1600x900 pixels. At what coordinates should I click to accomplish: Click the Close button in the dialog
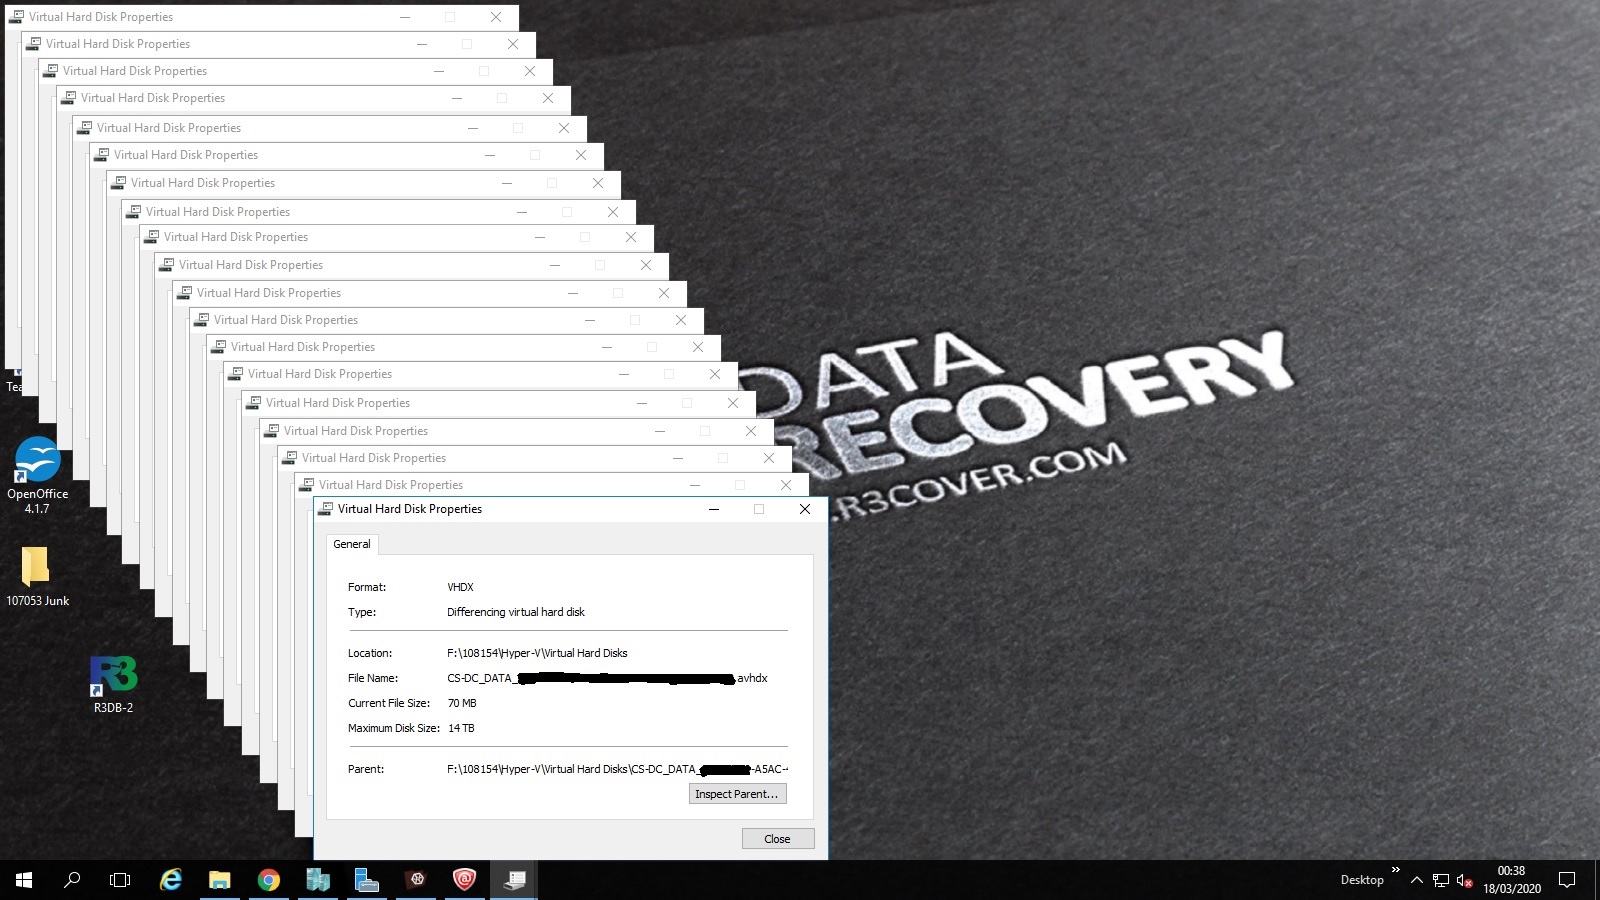(x=777, y=839)
